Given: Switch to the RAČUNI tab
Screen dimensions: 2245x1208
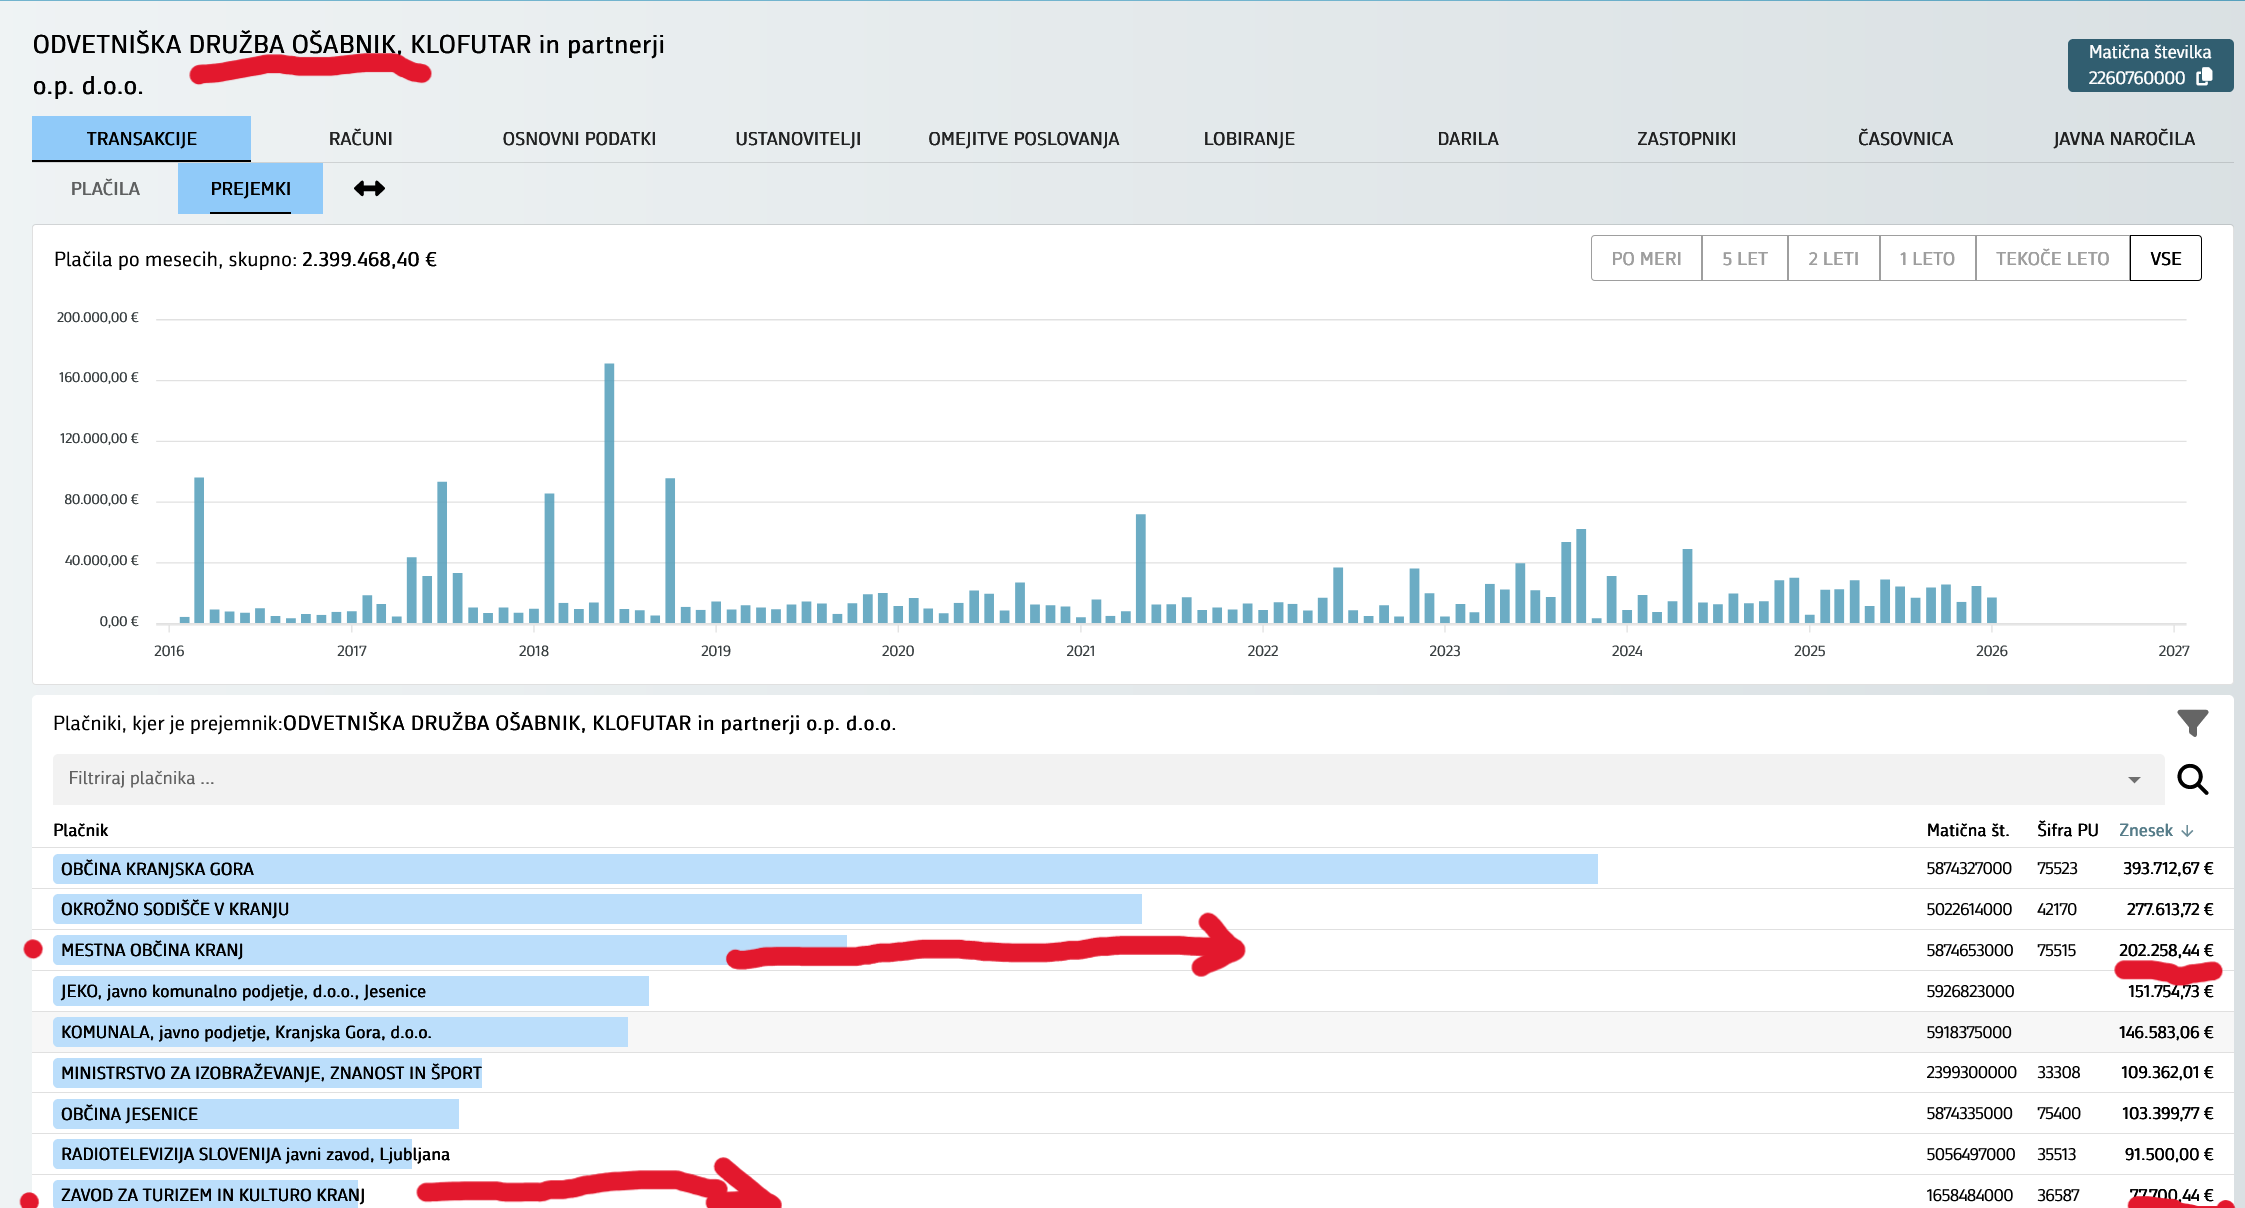Looking at the screenshot, I should tap(360, 139).
